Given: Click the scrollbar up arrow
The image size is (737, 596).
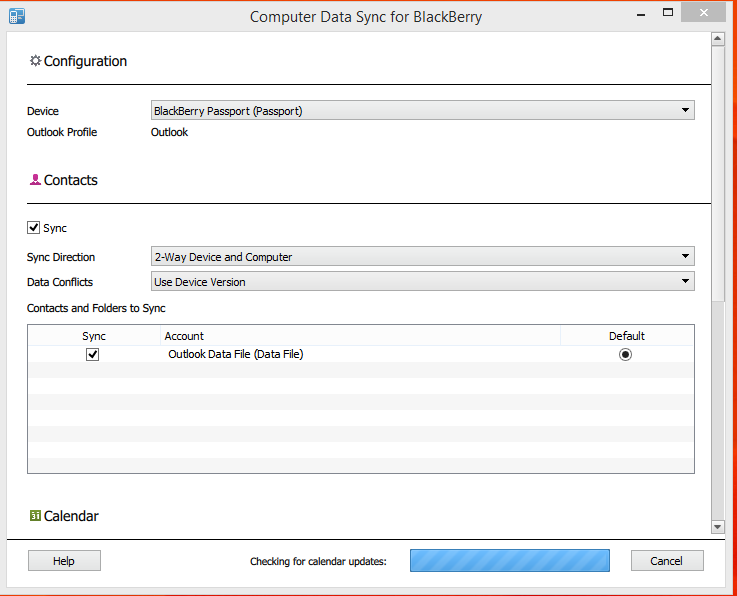Looking at the screenshot, I should click(718, 39).
